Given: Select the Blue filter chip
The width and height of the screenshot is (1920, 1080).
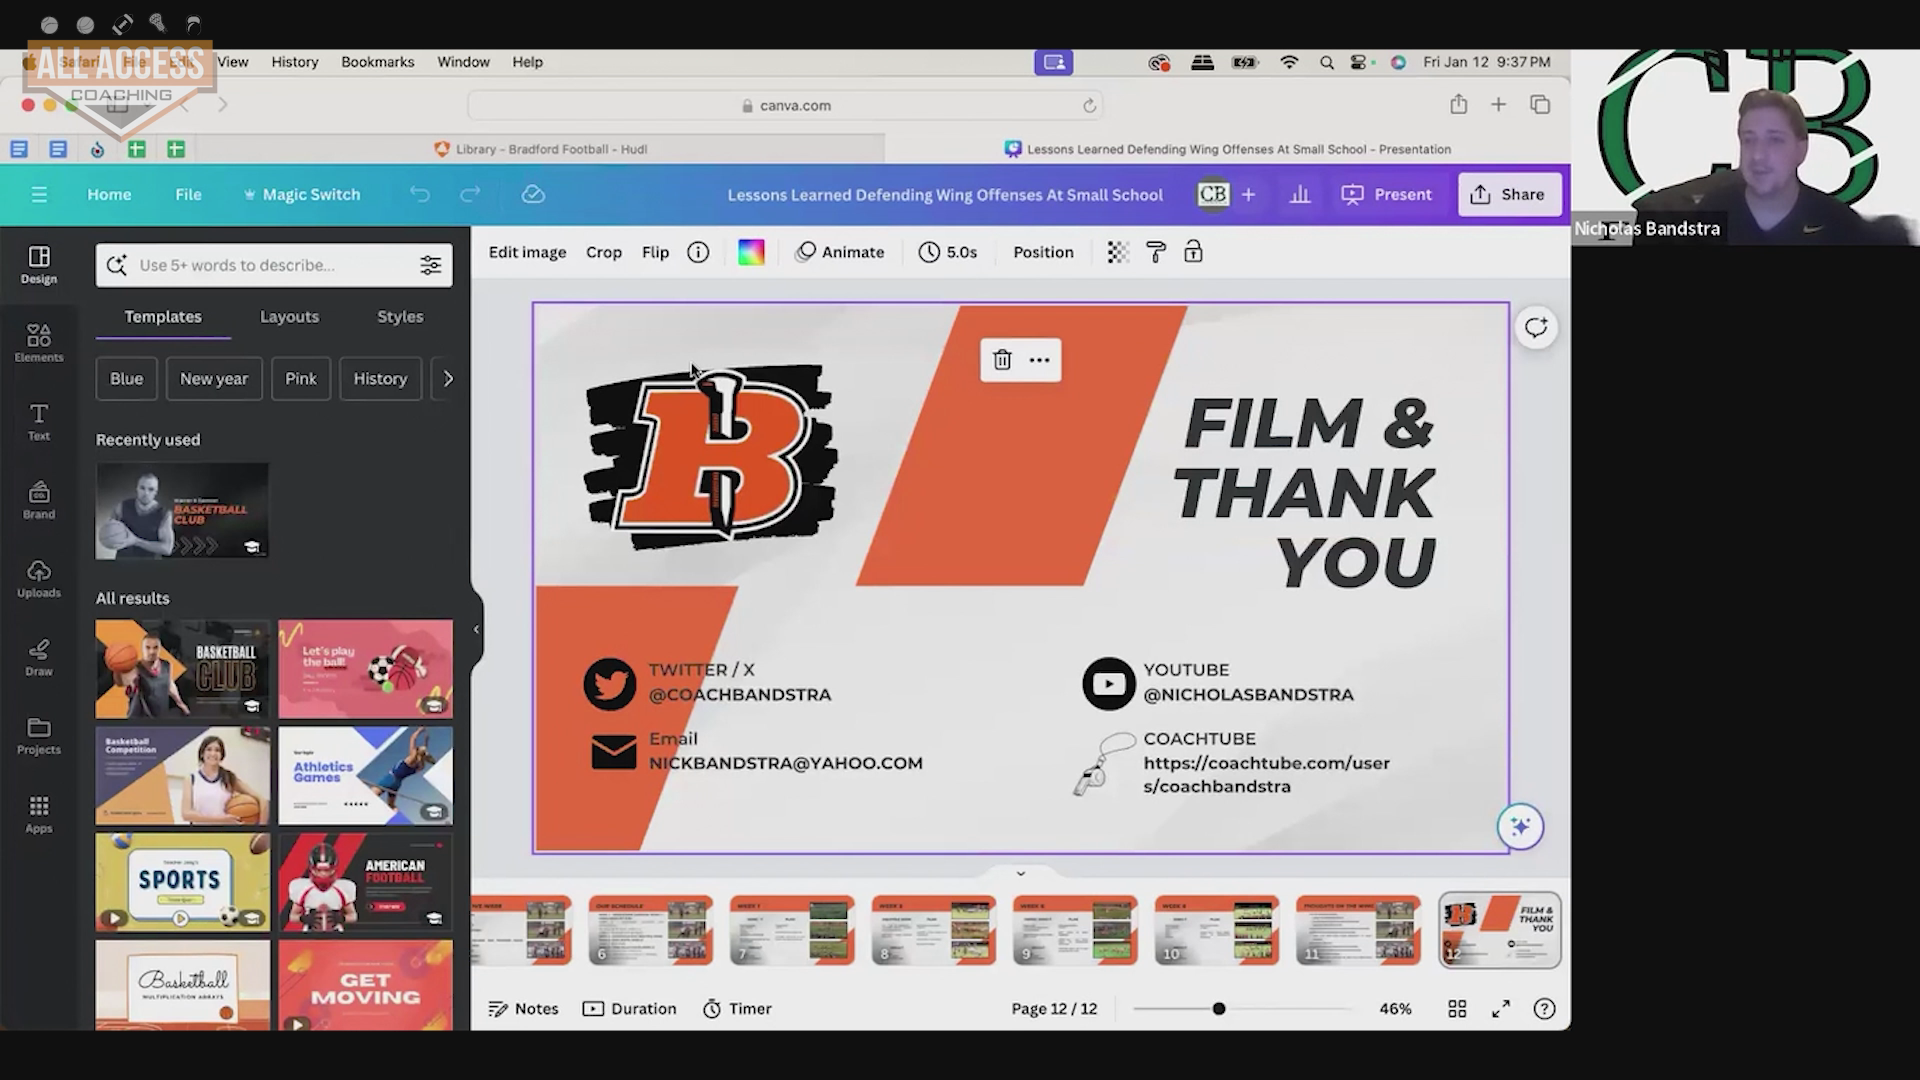Looking at the screenshot, I should 126,379.
